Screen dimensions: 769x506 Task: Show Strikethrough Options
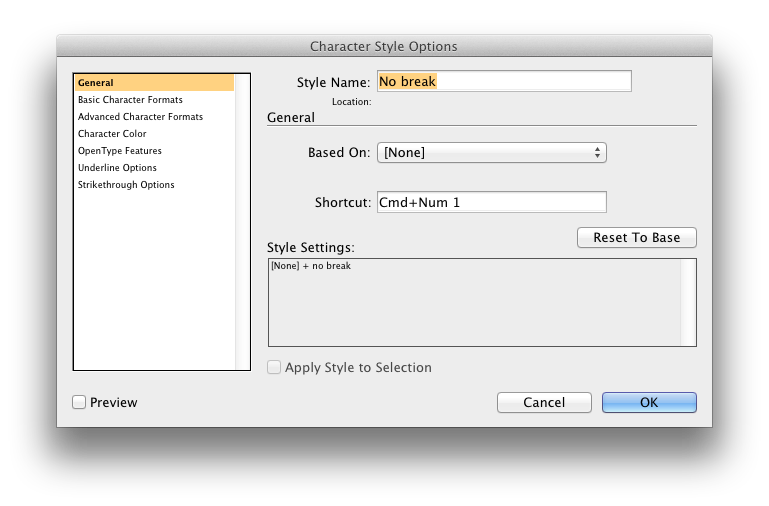126,184
